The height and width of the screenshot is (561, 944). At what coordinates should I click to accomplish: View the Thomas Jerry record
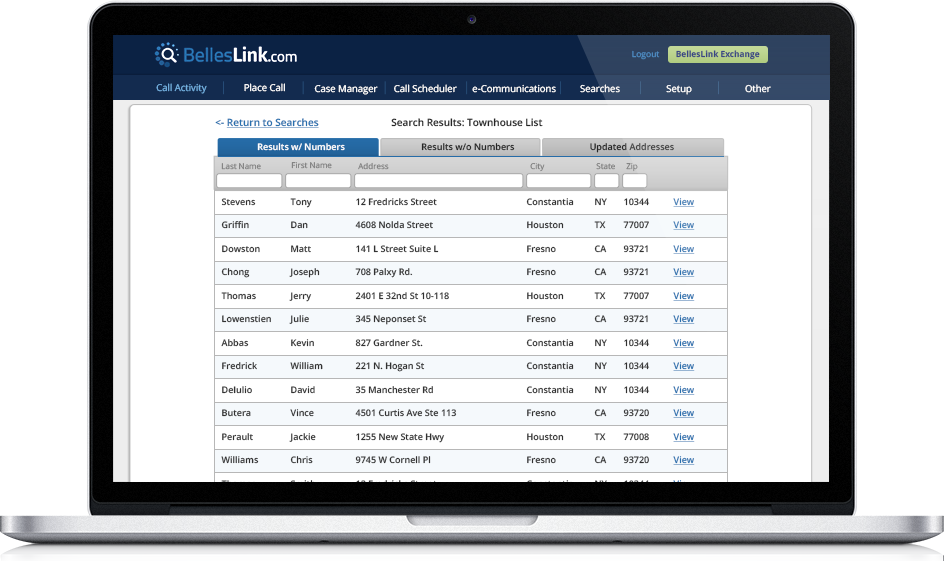pyautogui.click(x=683, y=296)
